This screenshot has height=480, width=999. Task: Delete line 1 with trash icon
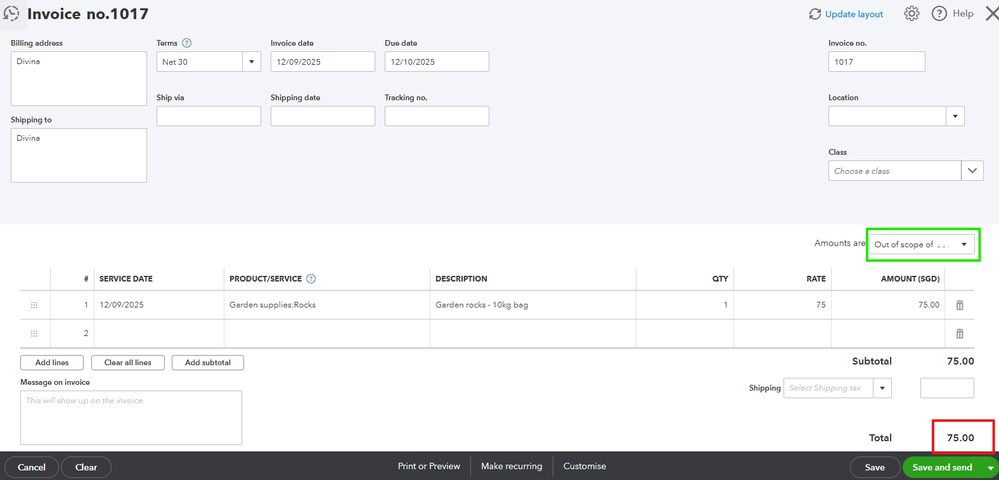(960, 305)
